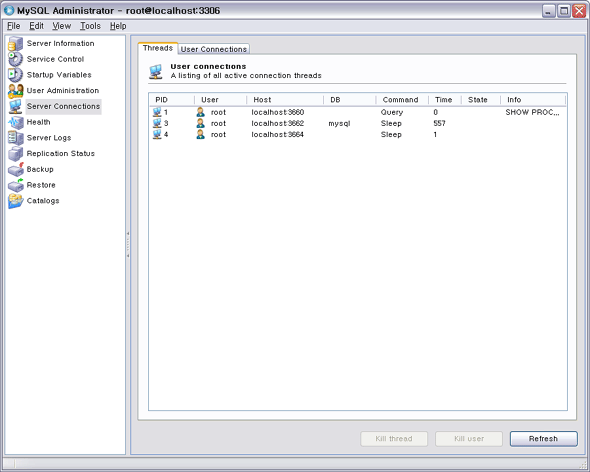Image resolution: width=590 pixels, height=472 pixels.
Task: Click the Server Logs icon
Action: coord(15,138)
